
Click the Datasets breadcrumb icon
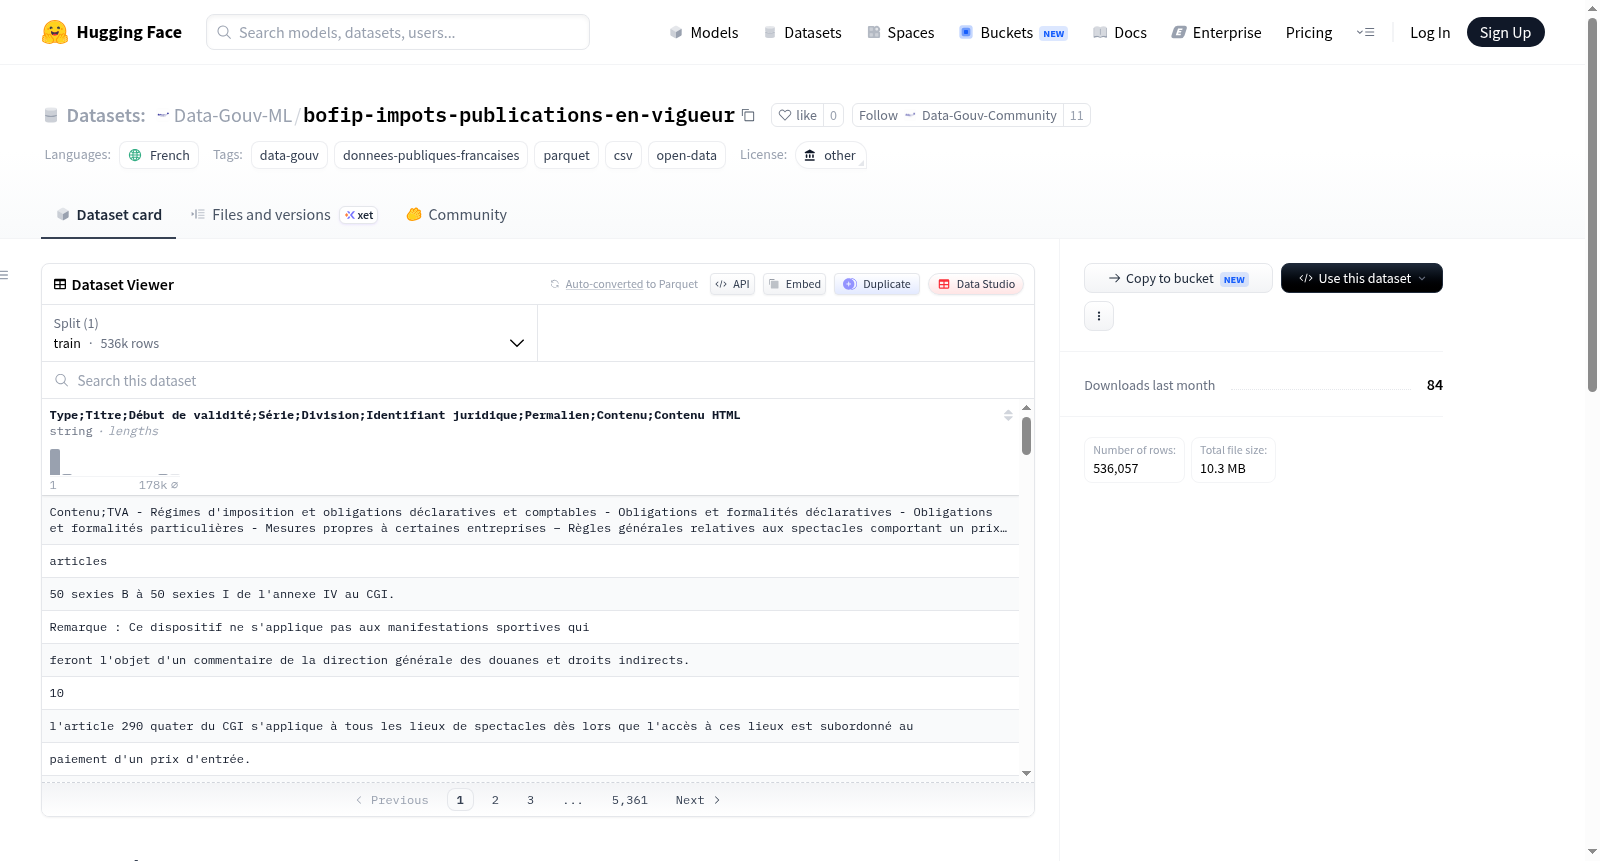(x=51, y=115)
